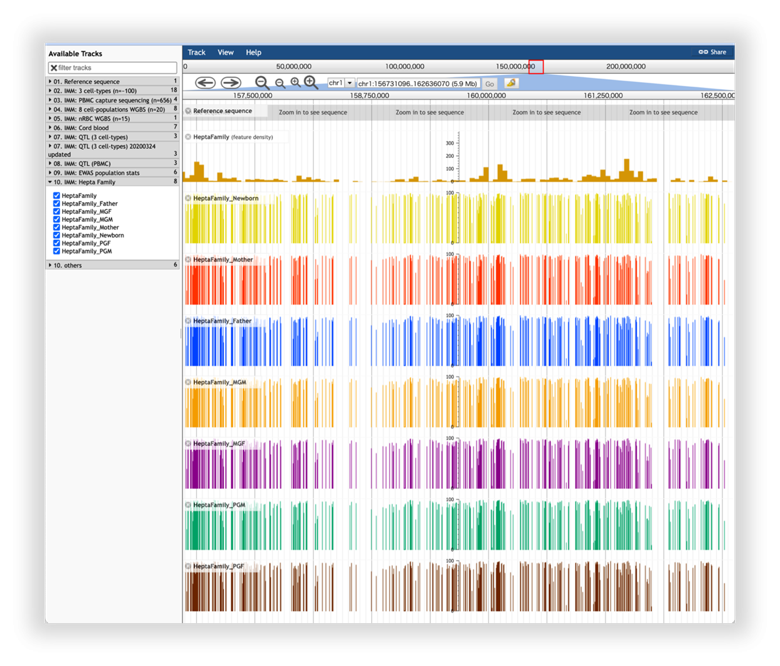Uncheck the HeptaFamily_Father track checkbox
This screenshot has height=666, width=780.
click(57, 203)
